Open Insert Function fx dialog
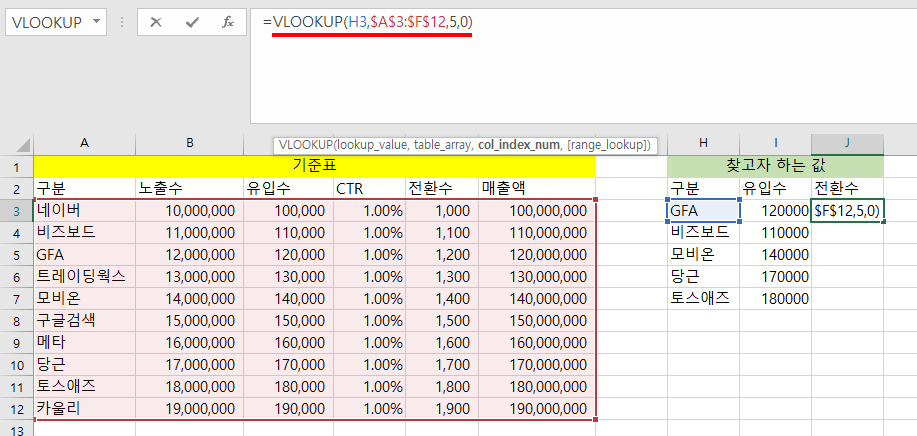Screen dimensions: 917x436 tap(227, 22)
